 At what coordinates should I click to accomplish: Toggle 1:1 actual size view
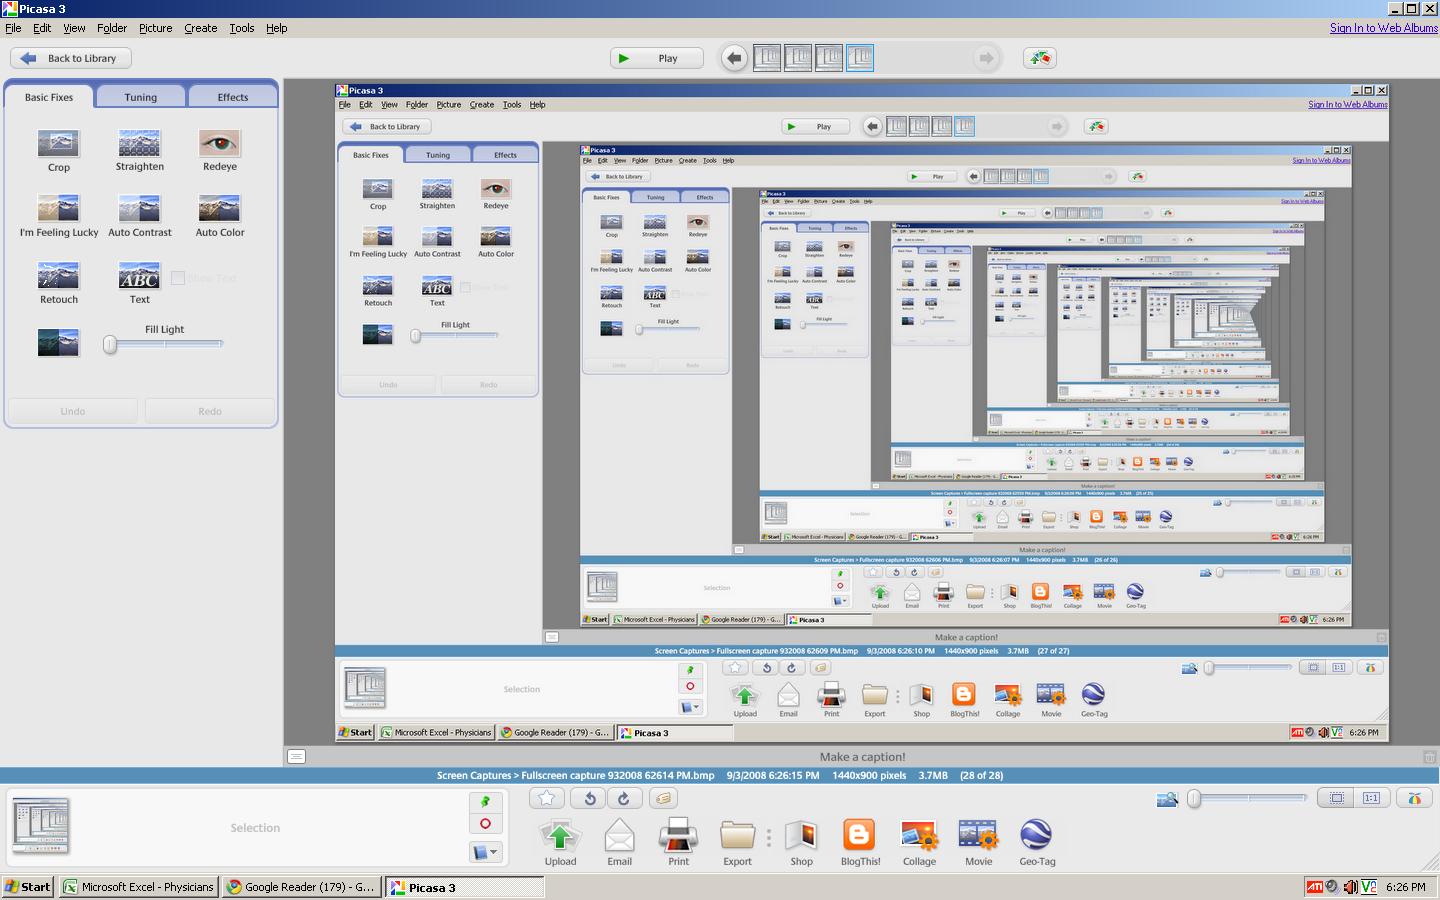tap(1371, 798)
